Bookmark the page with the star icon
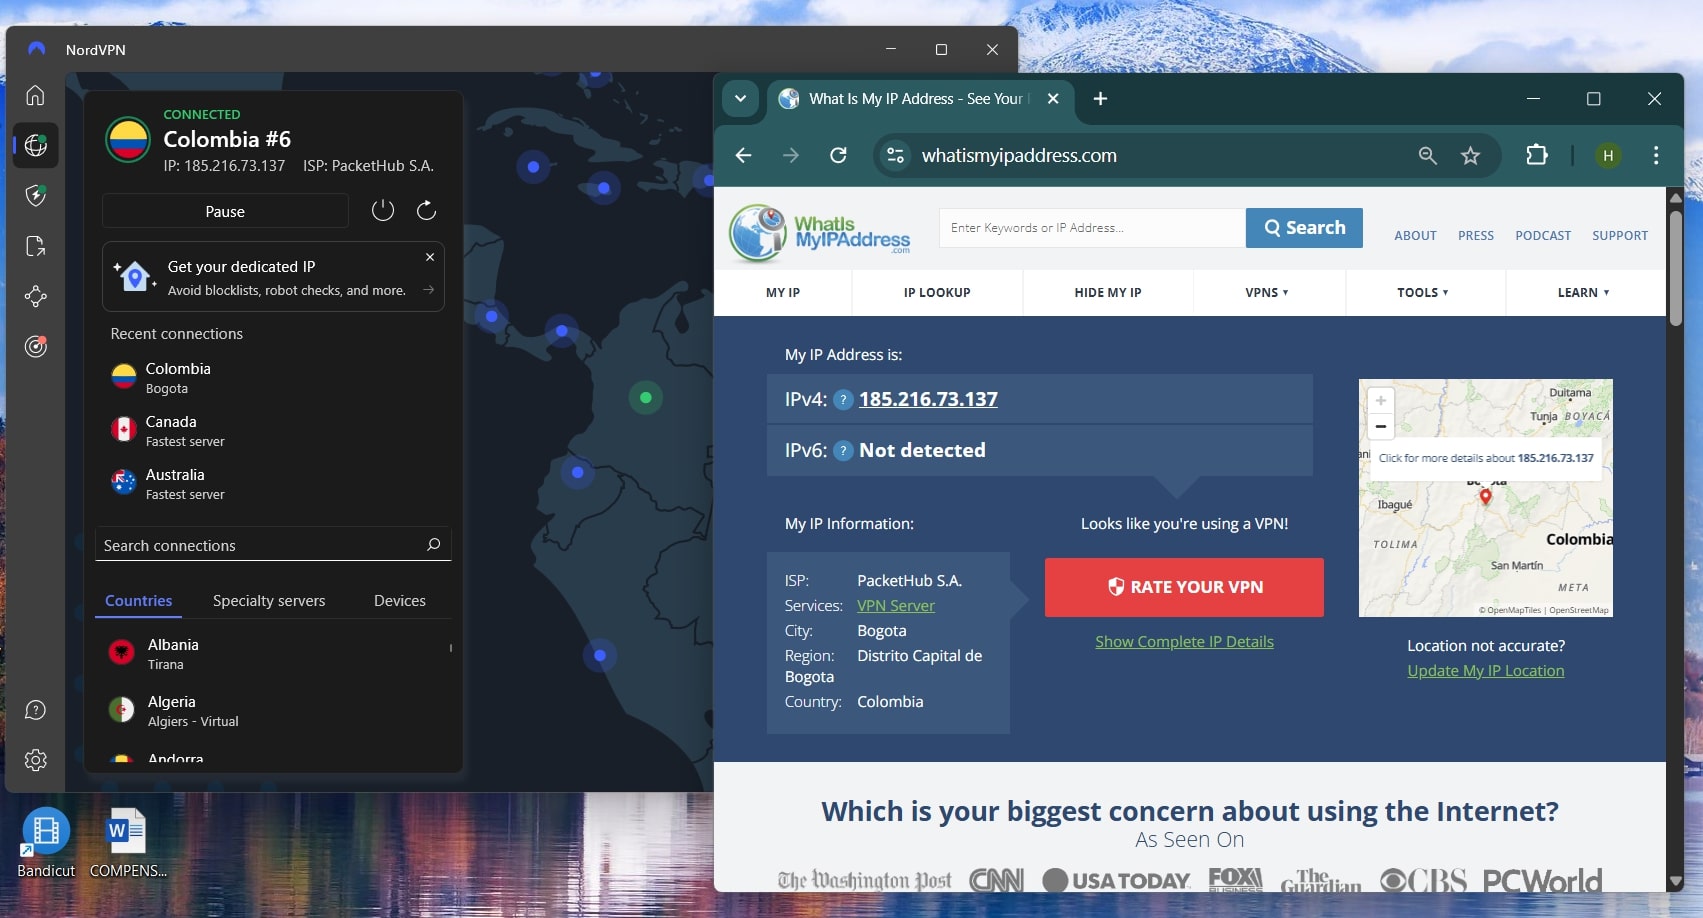The width and height of the screenshot is (1703, 918). 1469,155
